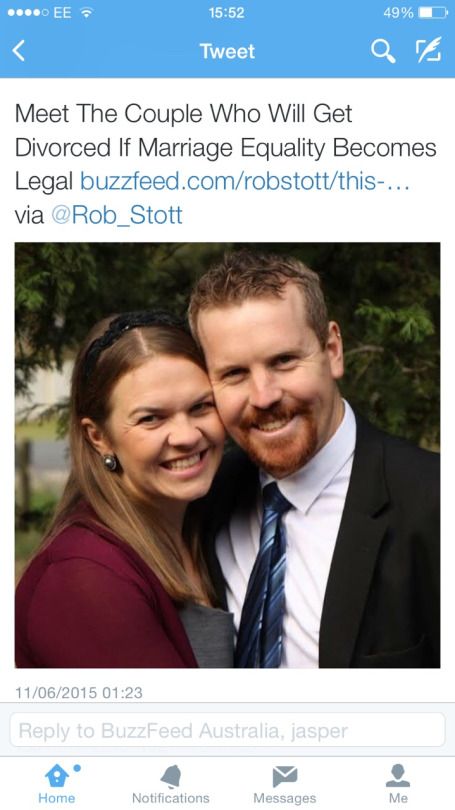Tap the Tweet title in header
Screen dimensions: 455x810
[227, 51]
